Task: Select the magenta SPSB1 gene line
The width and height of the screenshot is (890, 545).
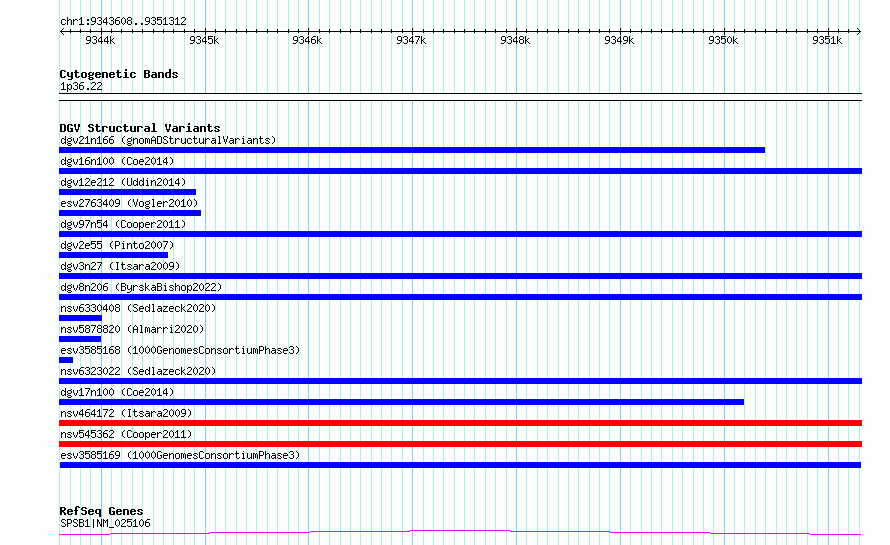Action: (x=460, y=533)
